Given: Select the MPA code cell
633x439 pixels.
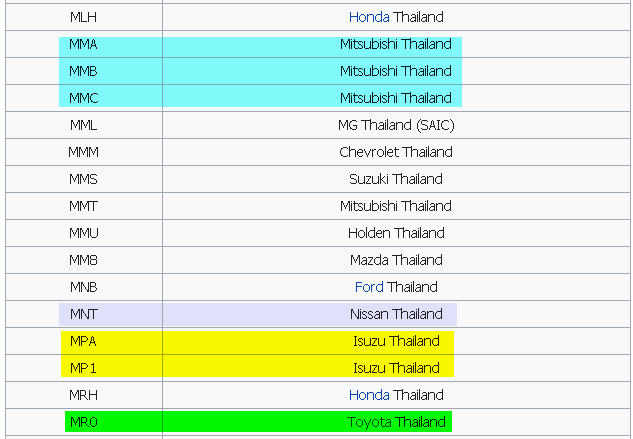Looking at the screenshot, I should [84, 341].
